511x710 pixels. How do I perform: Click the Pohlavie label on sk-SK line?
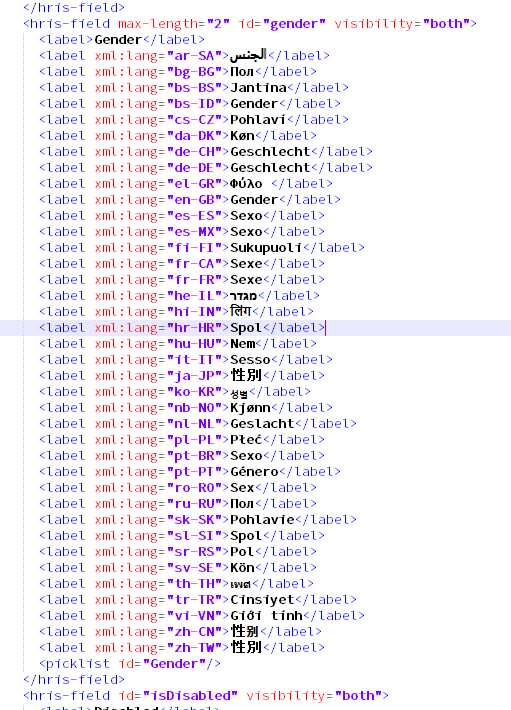[262, 520]
